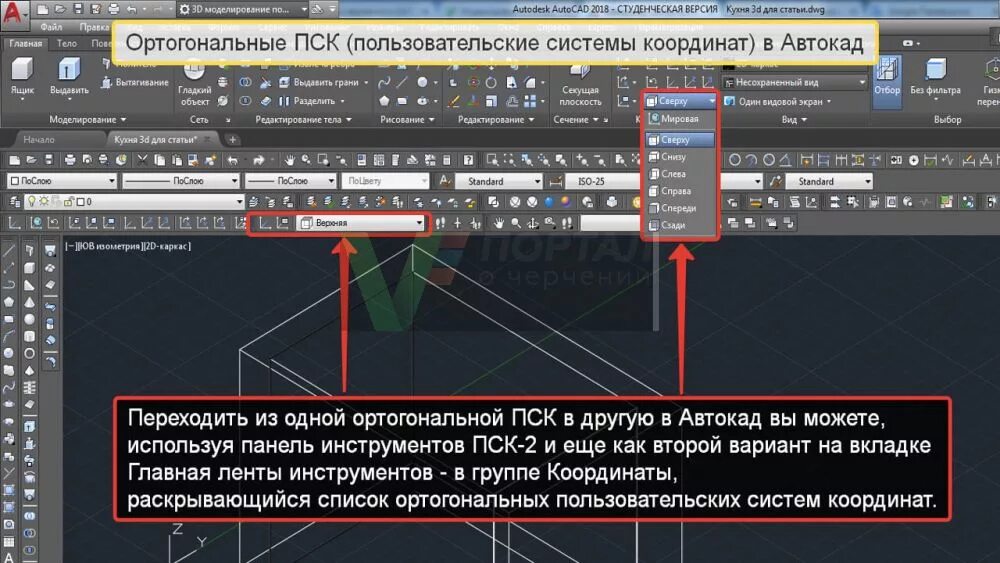
Task: Click the World UCS globe icon
Action: coord(36,223)
